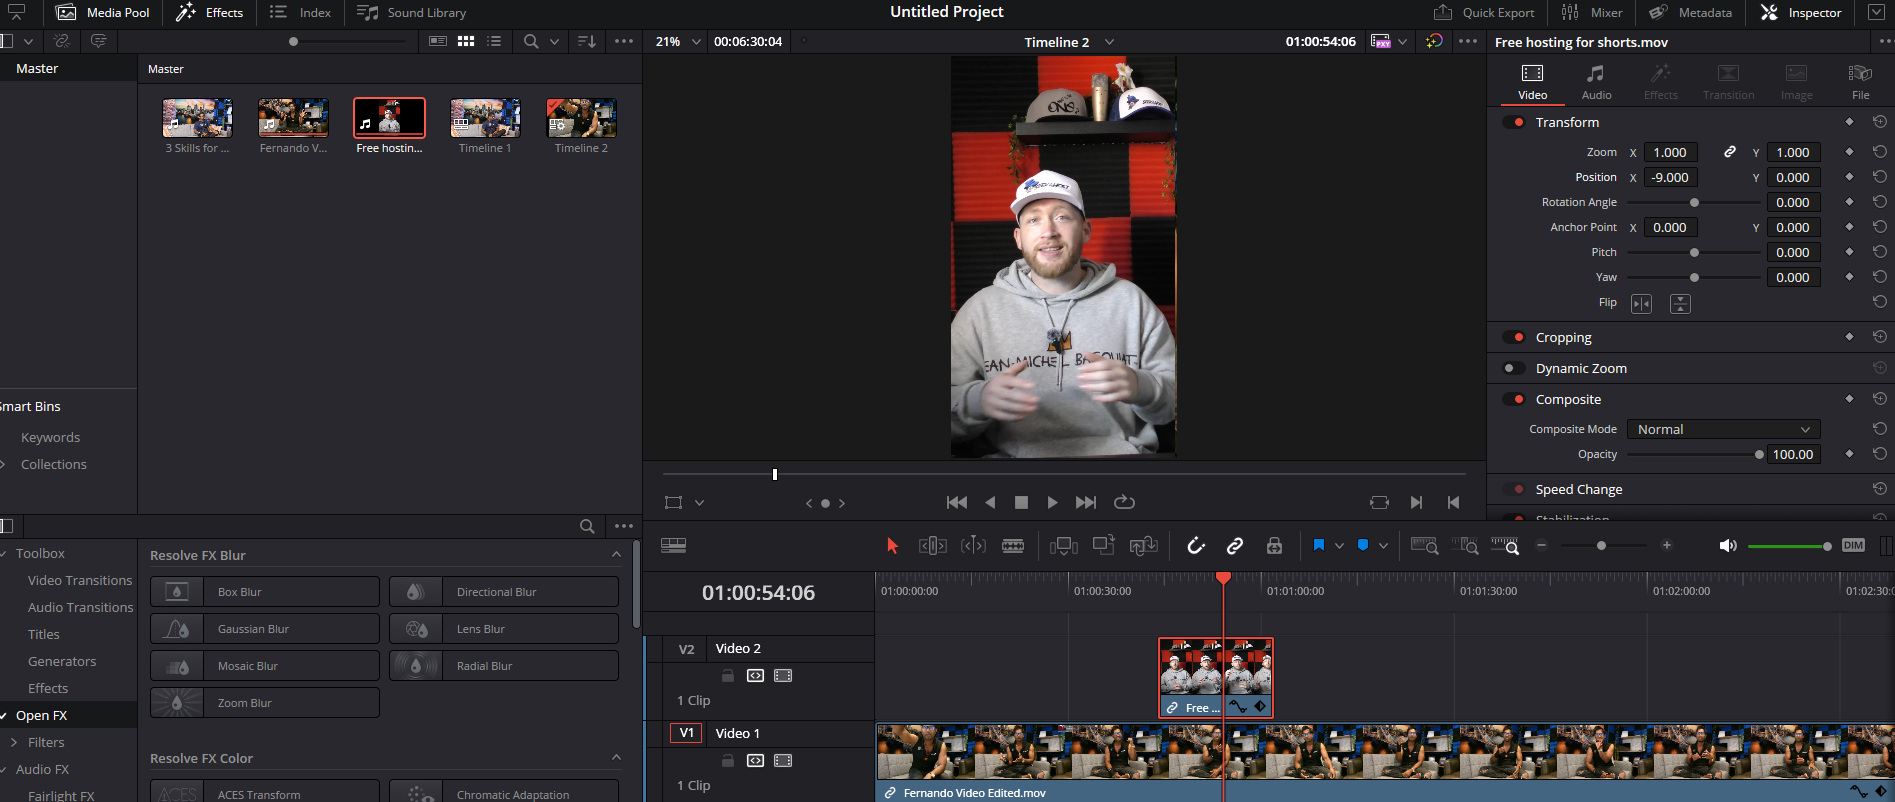Click the zoom link chain icon

1729,152
